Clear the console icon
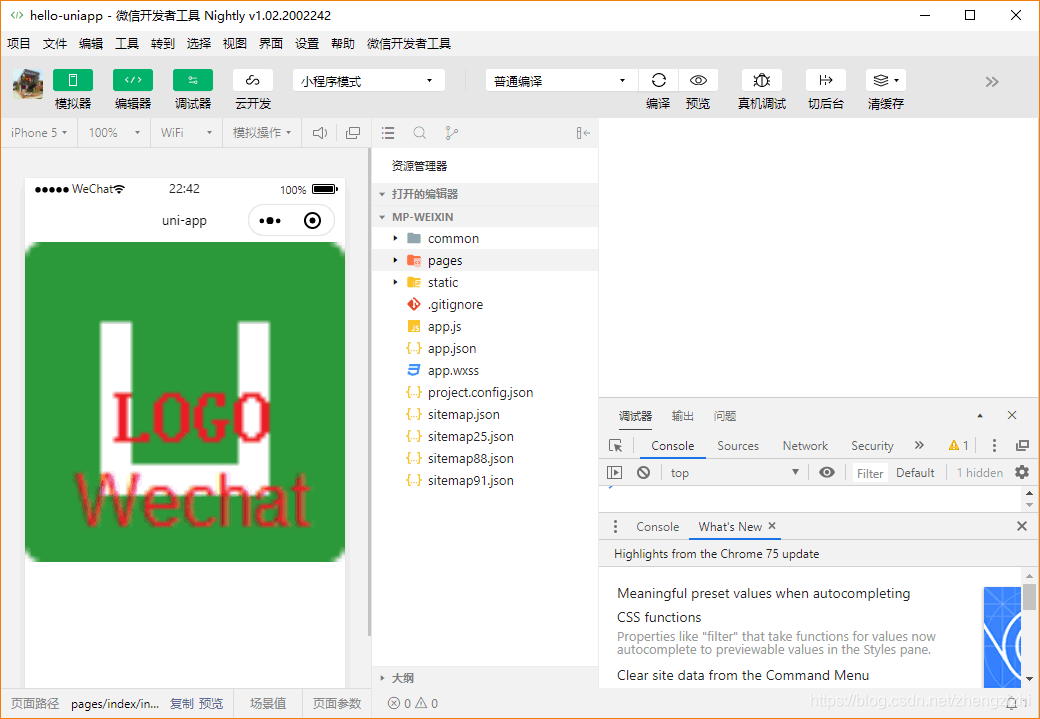The image size is (1040, 719). (x=643, y=472)
